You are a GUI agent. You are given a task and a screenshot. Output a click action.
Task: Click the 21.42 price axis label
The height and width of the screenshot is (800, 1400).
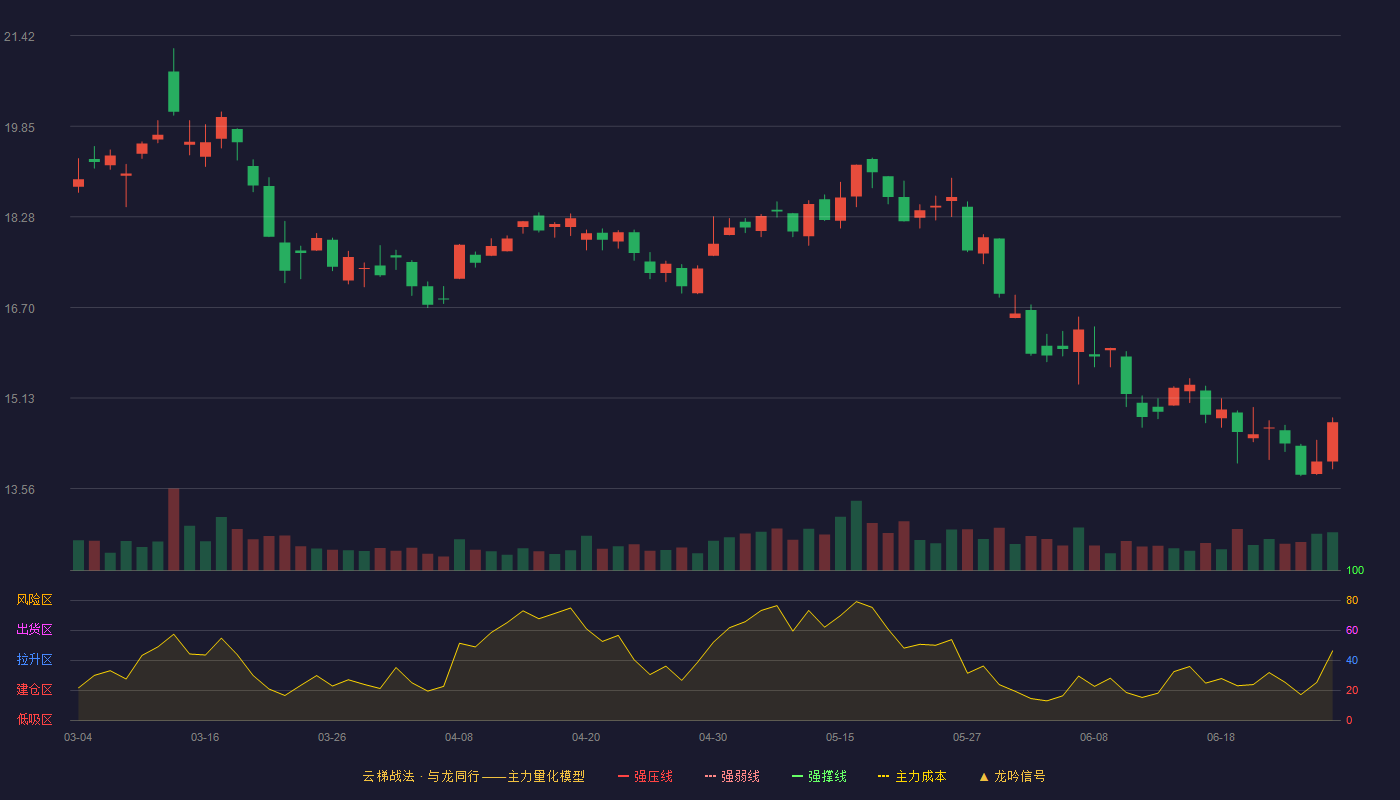tap(19, 37)
